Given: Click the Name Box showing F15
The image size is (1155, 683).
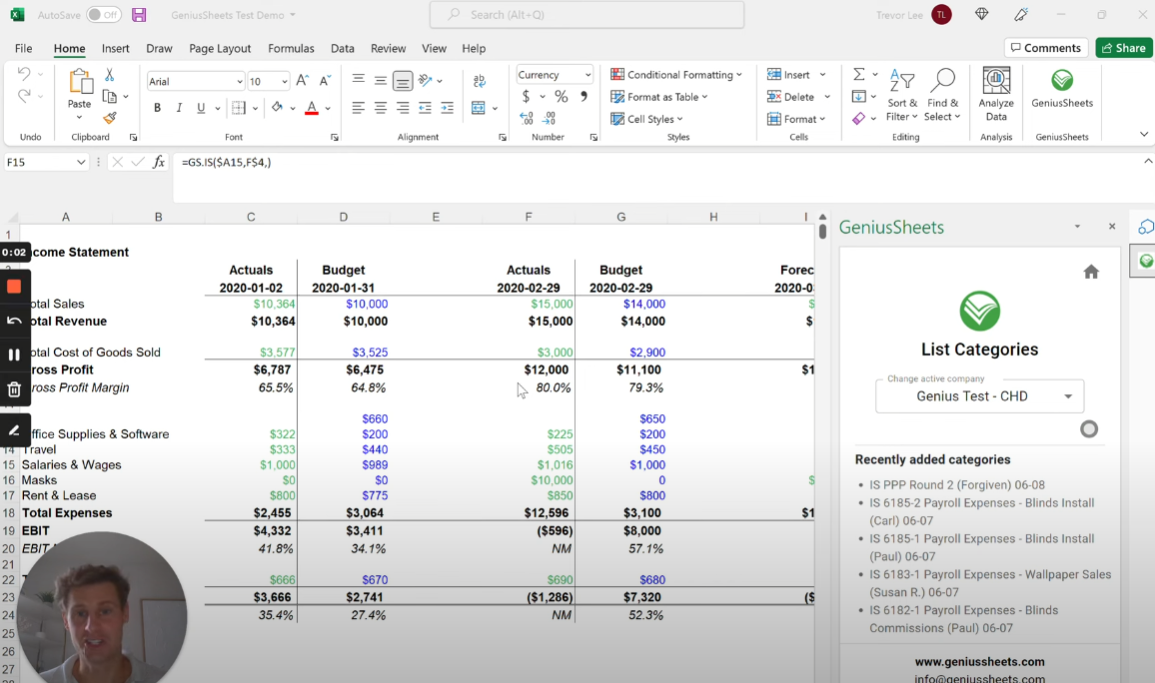Looking at the screenshot, I should point(46,162).
